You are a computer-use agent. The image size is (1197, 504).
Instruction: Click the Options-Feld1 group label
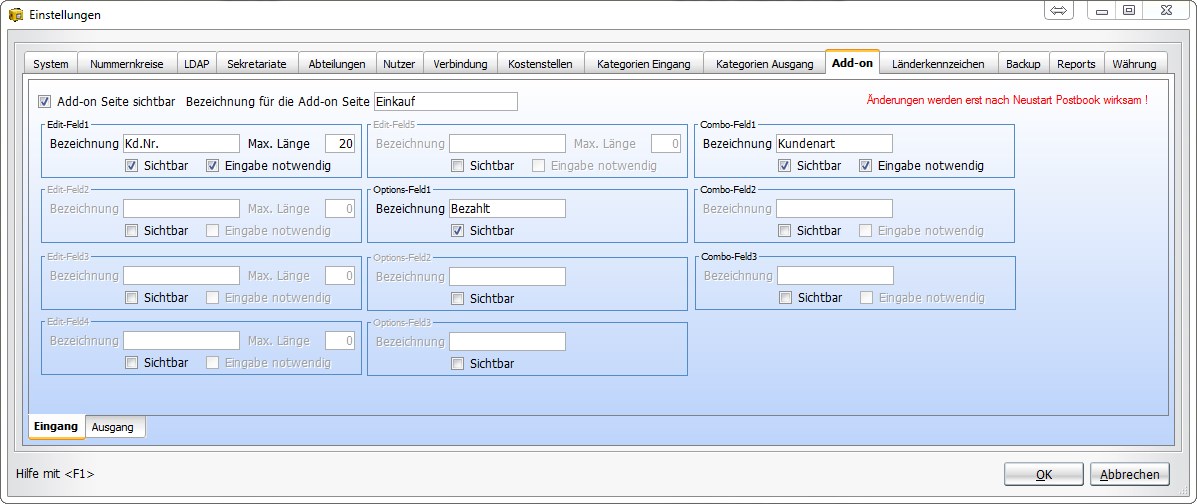pyautogui.click(x=402, y=189)
